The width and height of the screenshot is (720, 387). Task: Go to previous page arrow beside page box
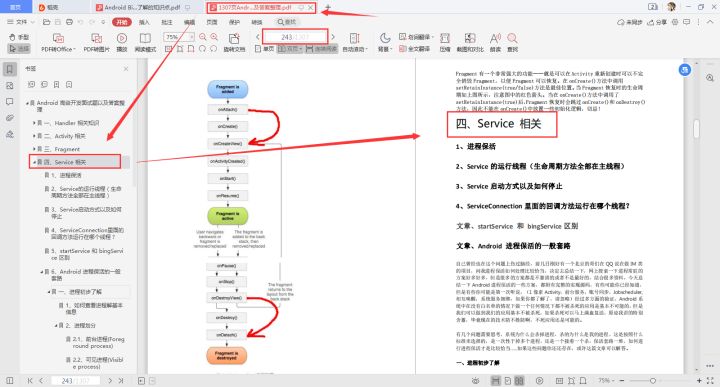click(x=258, y=37)
